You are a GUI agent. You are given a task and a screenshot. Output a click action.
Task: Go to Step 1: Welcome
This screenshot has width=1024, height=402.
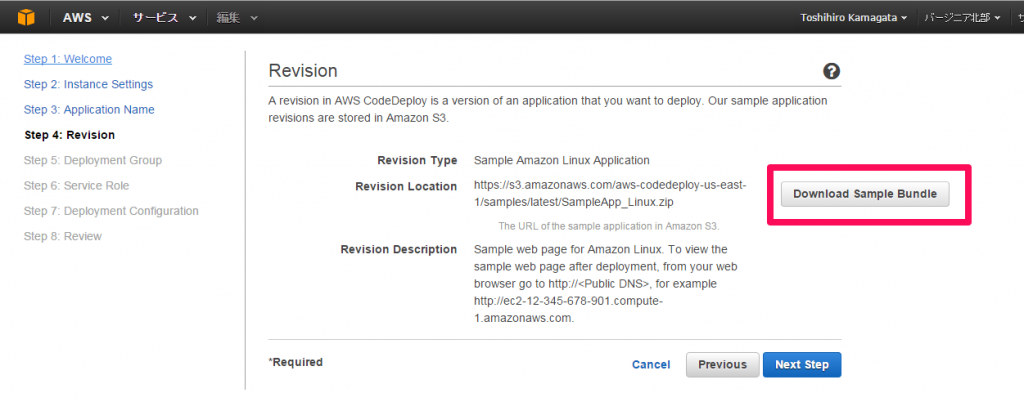click(68, 59)
